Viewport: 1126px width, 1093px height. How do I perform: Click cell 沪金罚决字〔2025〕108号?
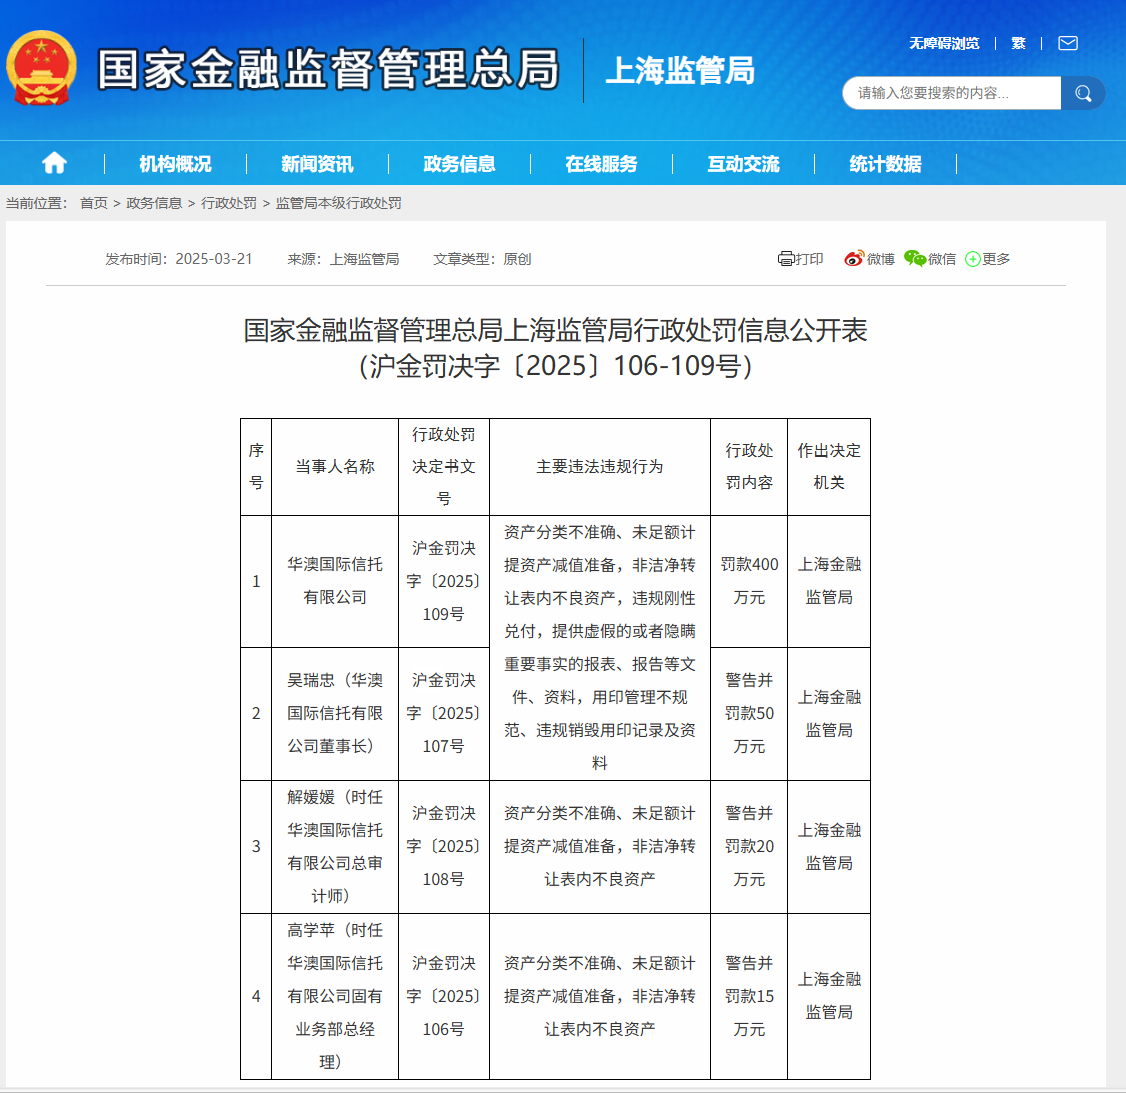[444, 847]
